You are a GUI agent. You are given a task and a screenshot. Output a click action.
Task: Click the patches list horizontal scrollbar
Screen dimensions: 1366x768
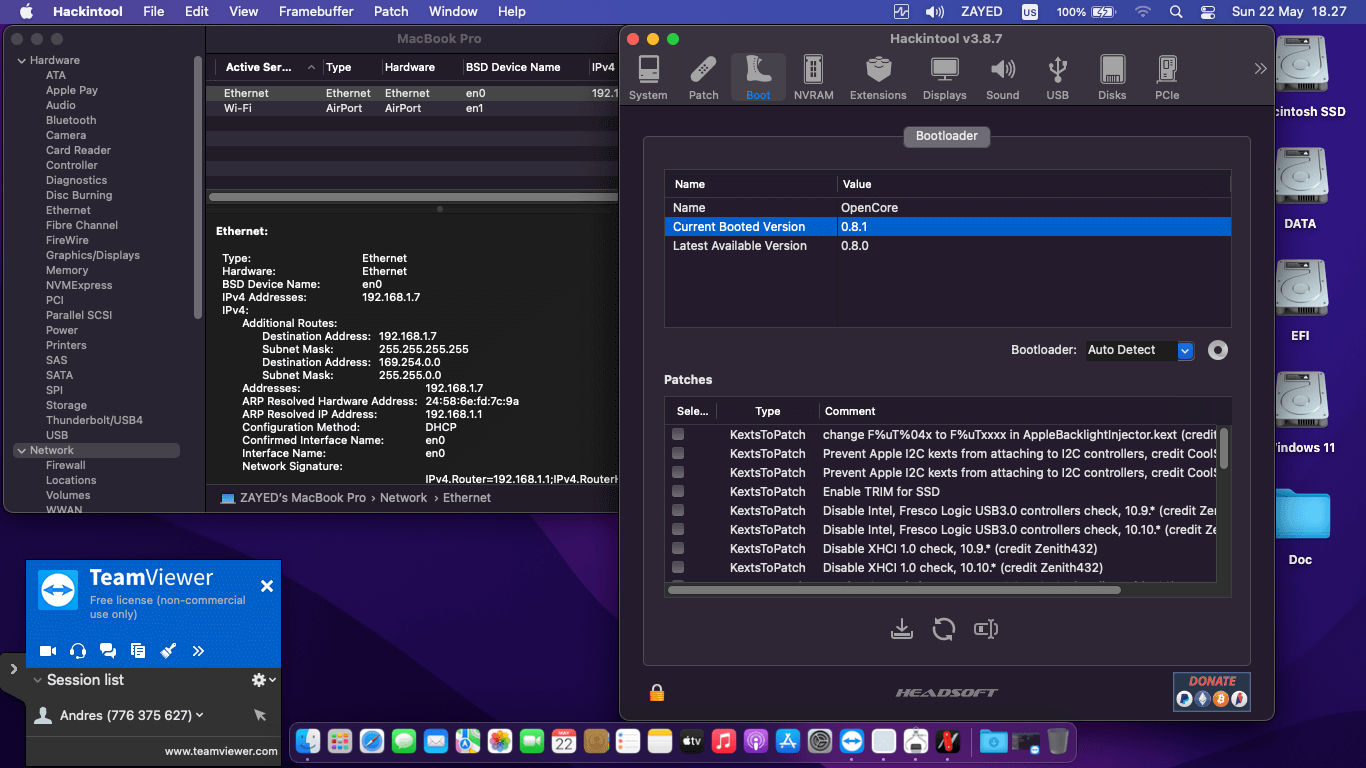894,590
